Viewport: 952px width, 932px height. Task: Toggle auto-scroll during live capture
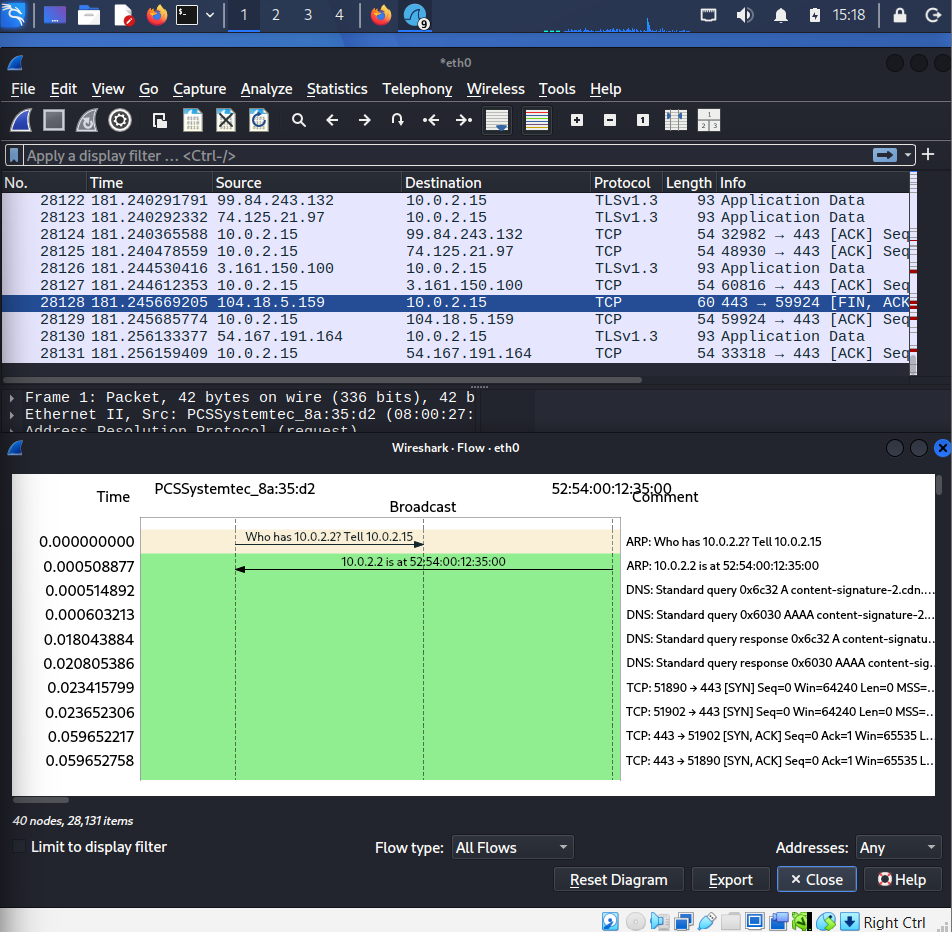coord(497,120)
